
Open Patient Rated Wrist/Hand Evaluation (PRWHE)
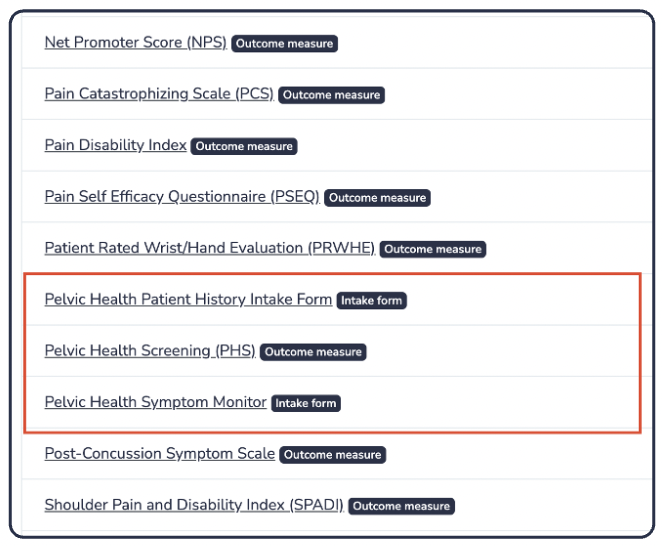(209, 248)
